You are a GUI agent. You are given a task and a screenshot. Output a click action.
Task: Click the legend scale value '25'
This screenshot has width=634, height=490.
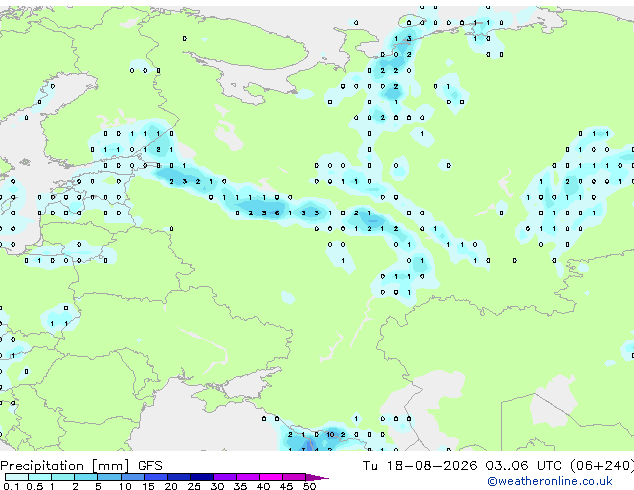pos(194,486)
